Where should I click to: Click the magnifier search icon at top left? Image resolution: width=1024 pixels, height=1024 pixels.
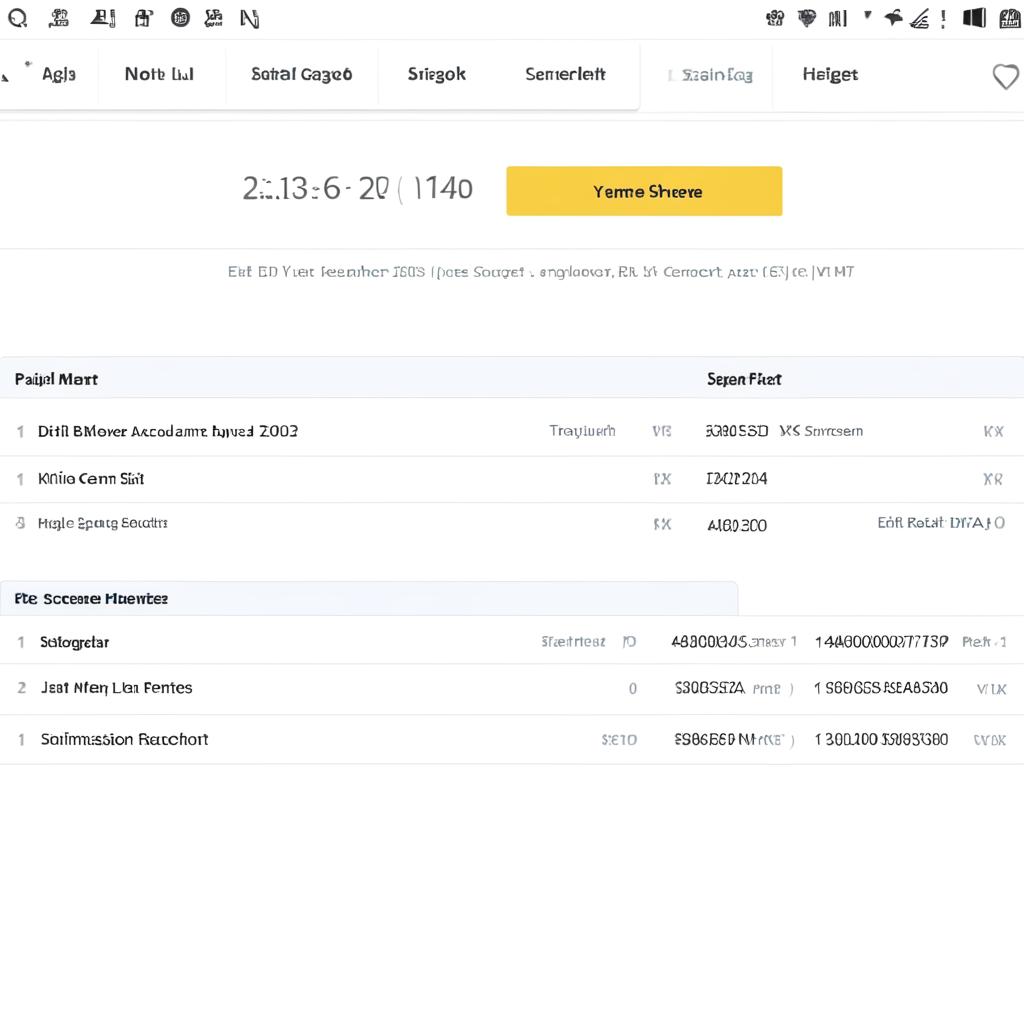click(x=16, y=17)
